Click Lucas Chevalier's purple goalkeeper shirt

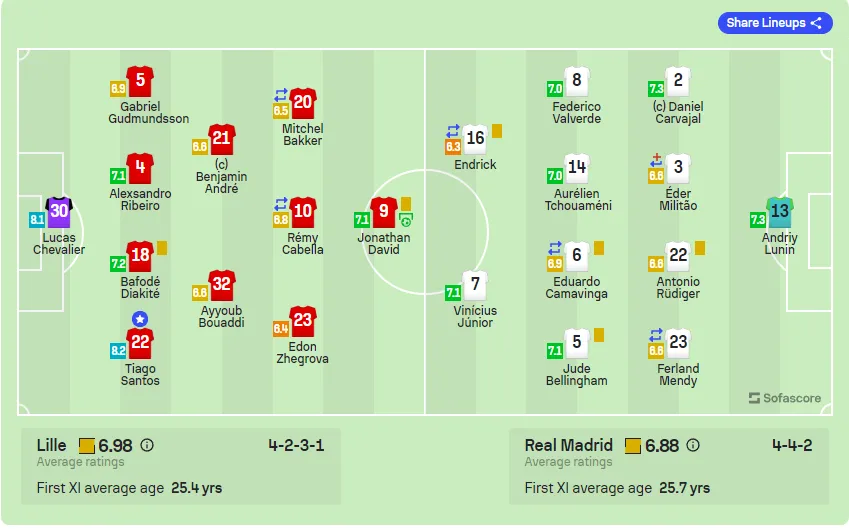tap(59, 212)
